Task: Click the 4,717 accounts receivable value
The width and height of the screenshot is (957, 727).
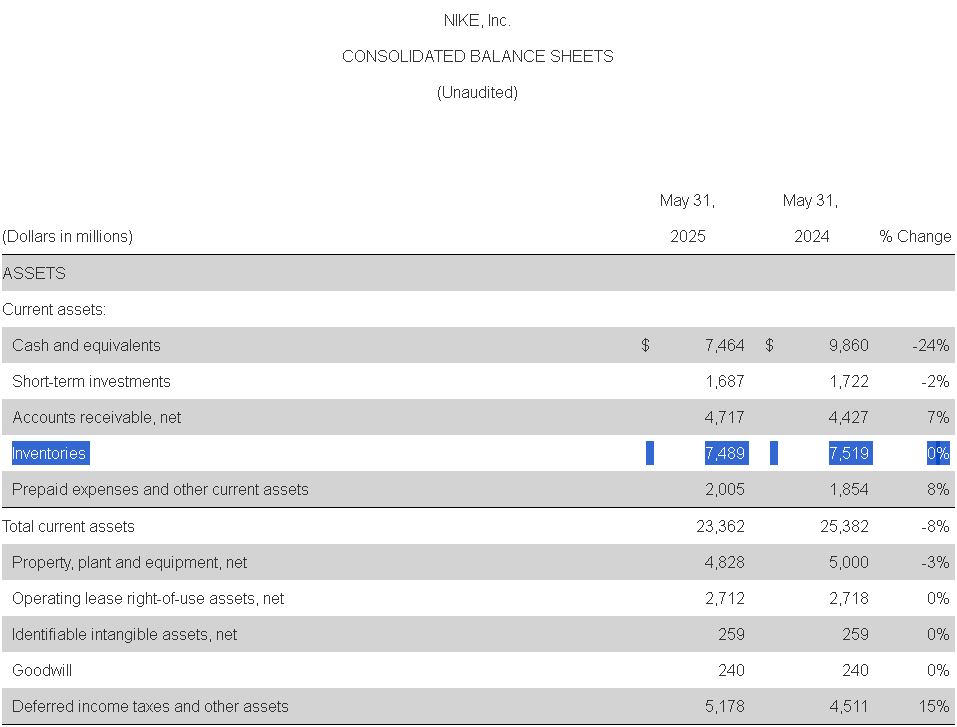Action: (724, 418)
